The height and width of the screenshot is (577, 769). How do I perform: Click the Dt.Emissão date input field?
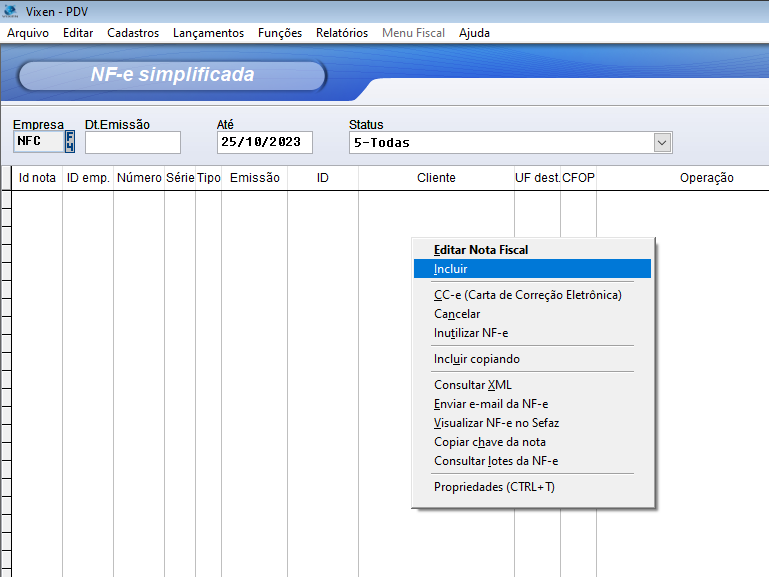point(132,143)
